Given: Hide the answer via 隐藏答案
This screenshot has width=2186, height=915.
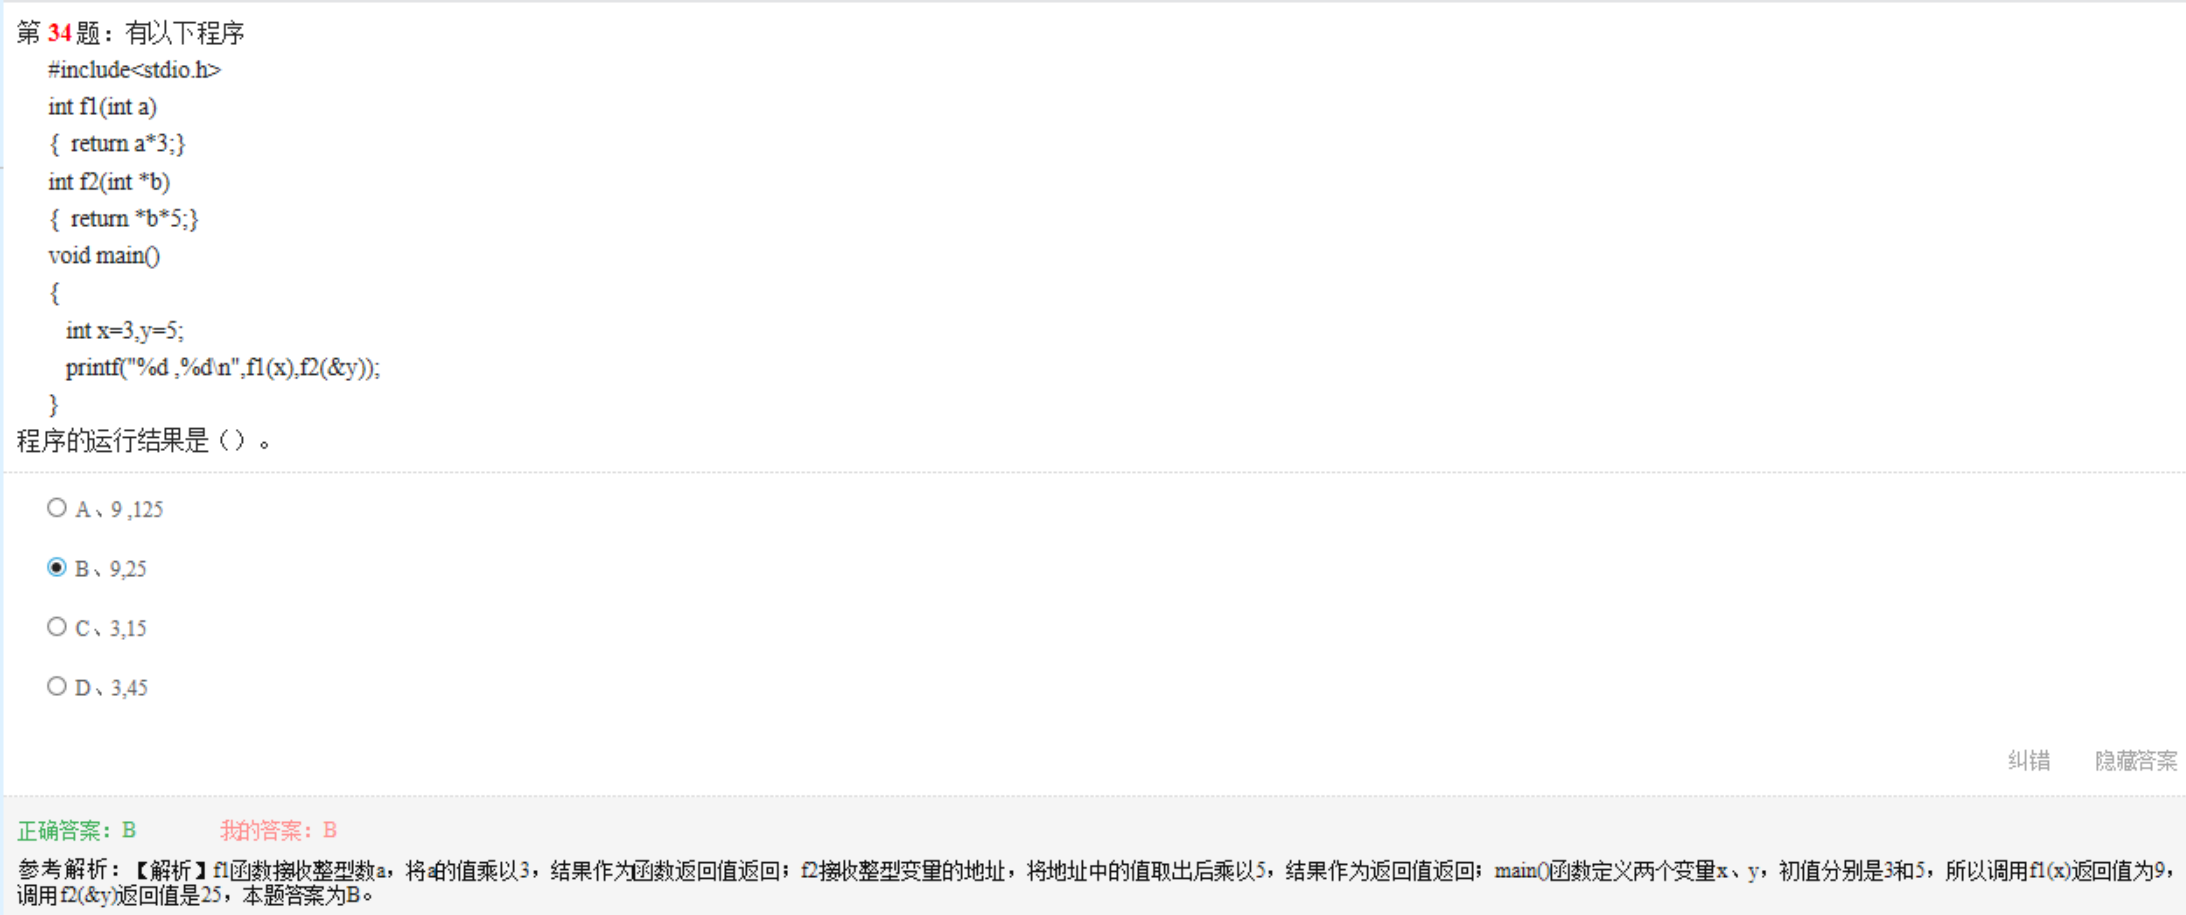Looking at the screenshot, I should (x=2136, y=760).
